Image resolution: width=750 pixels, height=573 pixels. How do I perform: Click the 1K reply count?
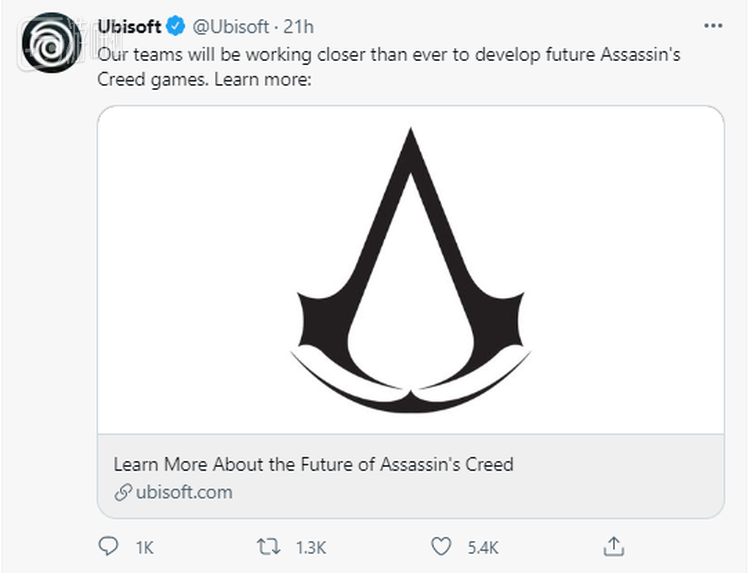[144, 547]
